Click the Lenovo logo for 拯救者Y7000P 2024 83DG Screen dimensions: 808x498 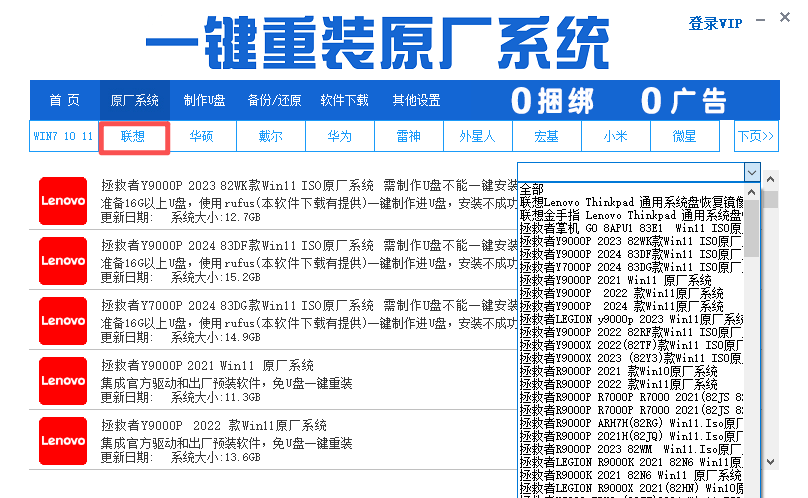pos(63,321)
